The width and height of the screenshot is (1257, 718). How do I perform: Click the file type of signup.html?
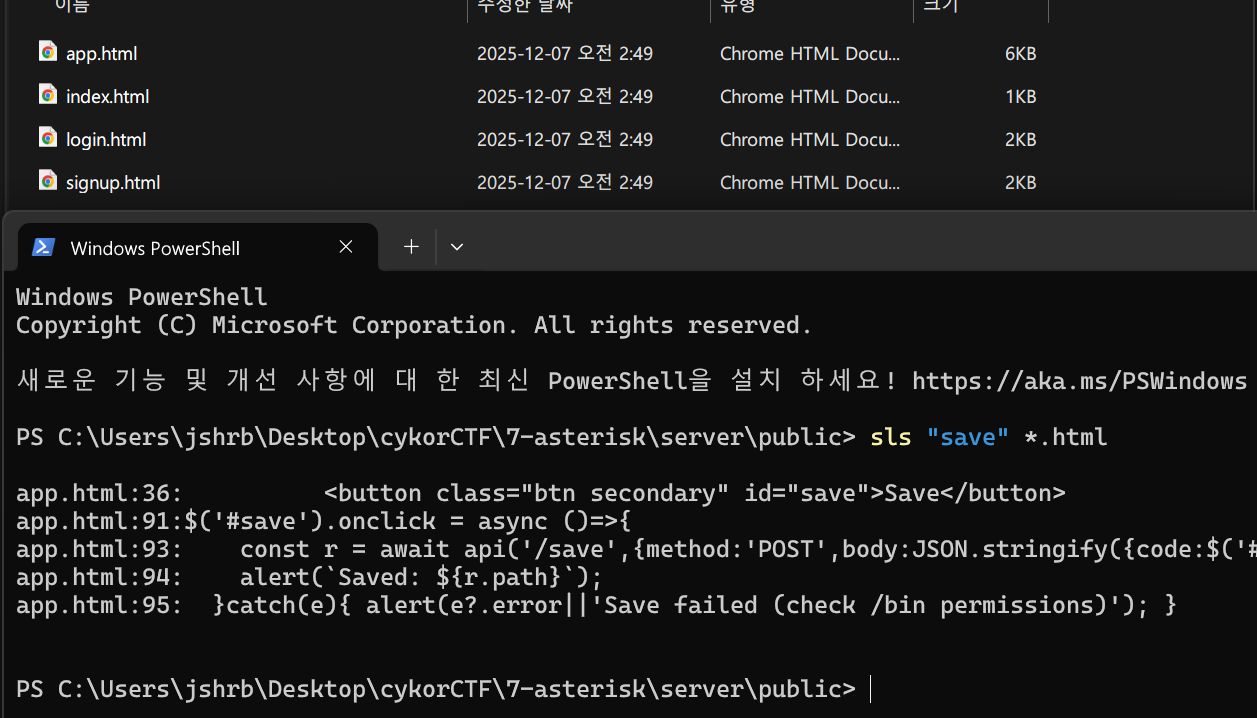coord(810,183)
